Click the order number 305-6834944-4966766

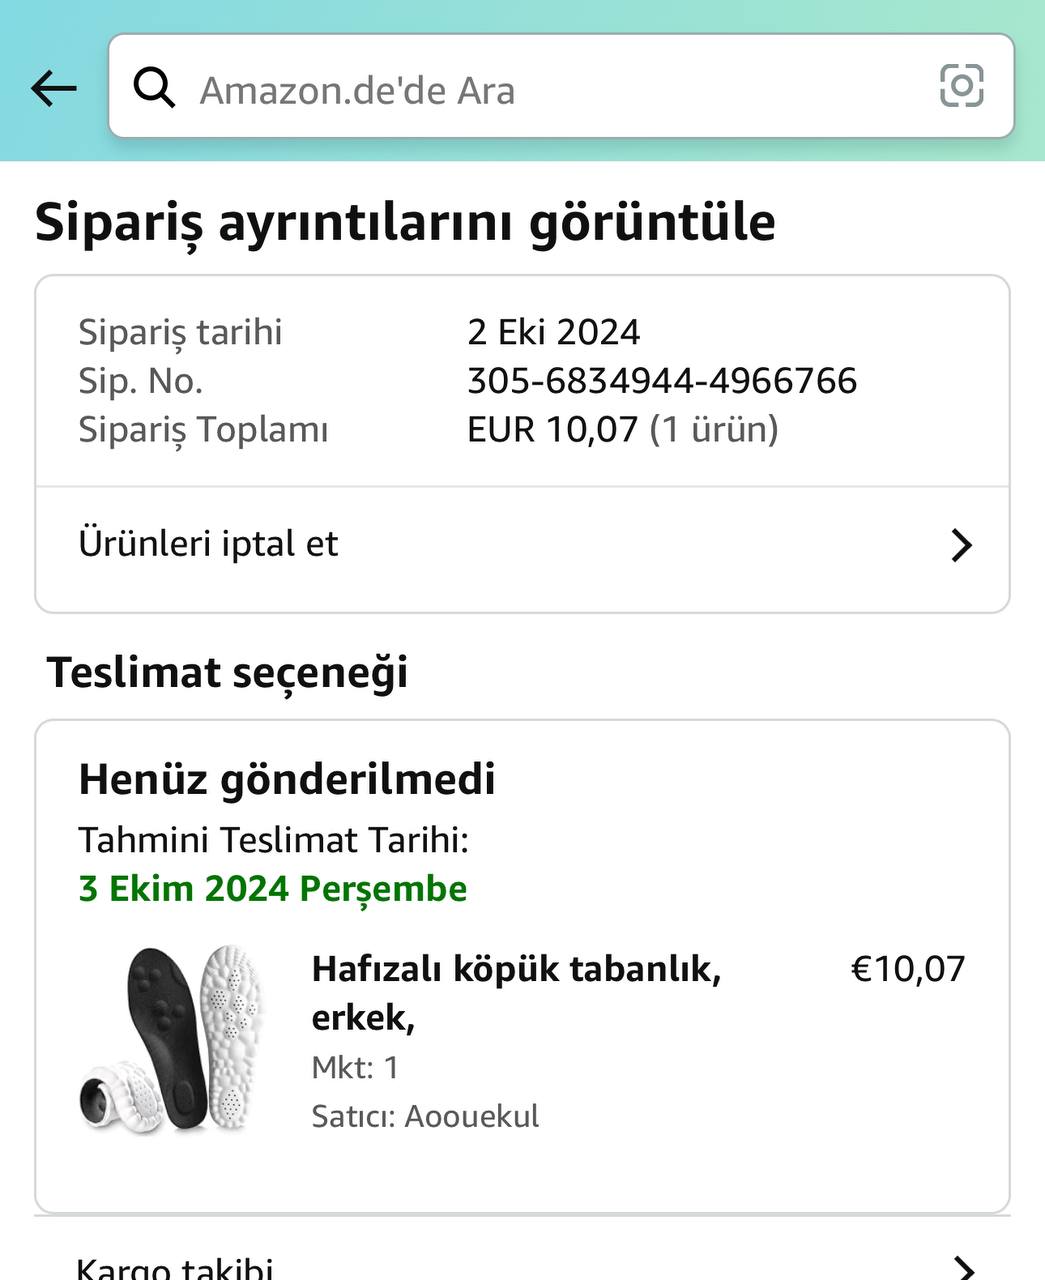[662, 381]
